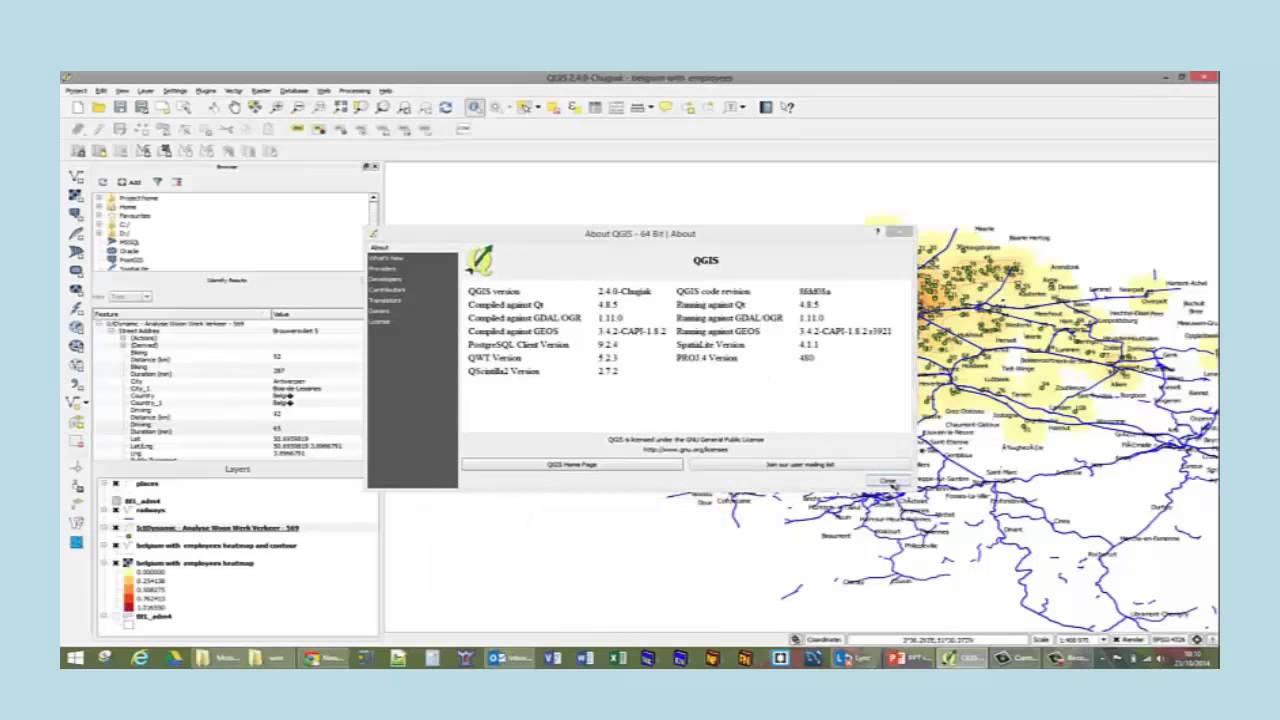Toggle visibility of Analyse Woon Werk Verkeer layer

[116, 528]
